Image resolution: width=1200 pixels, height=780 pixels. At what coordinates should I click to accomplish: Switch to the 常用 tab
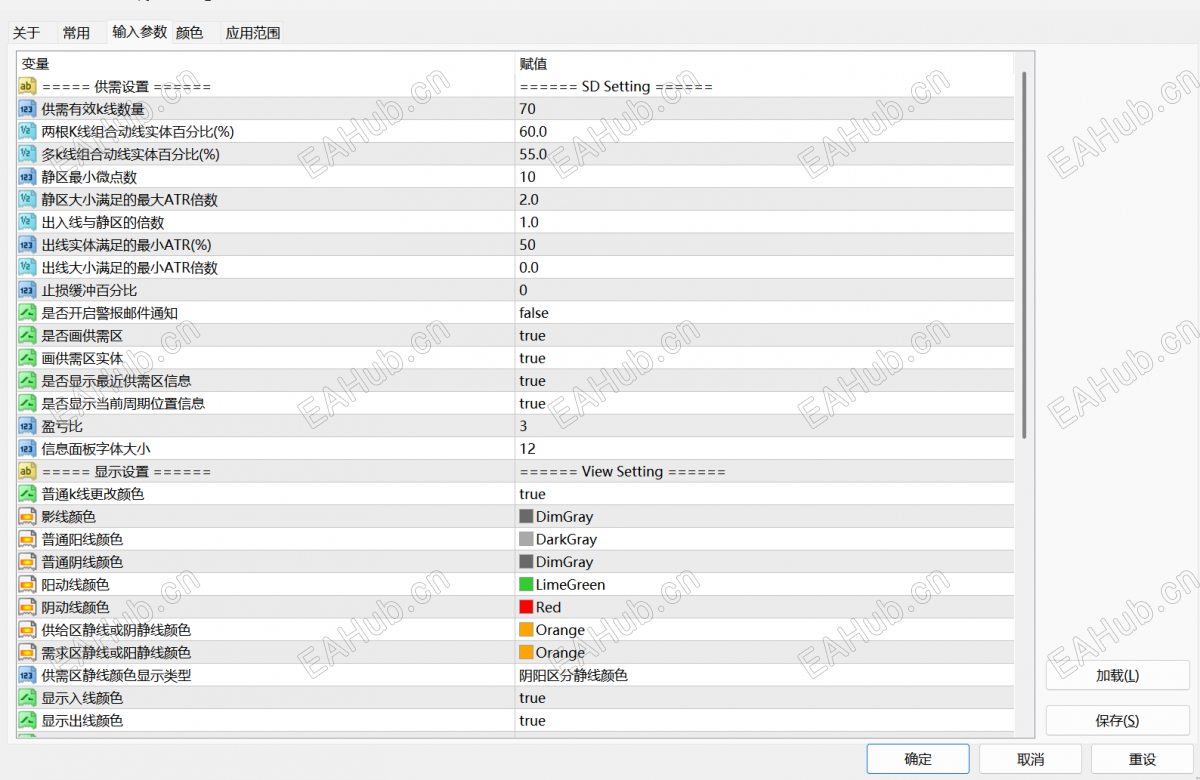[76, 33]
